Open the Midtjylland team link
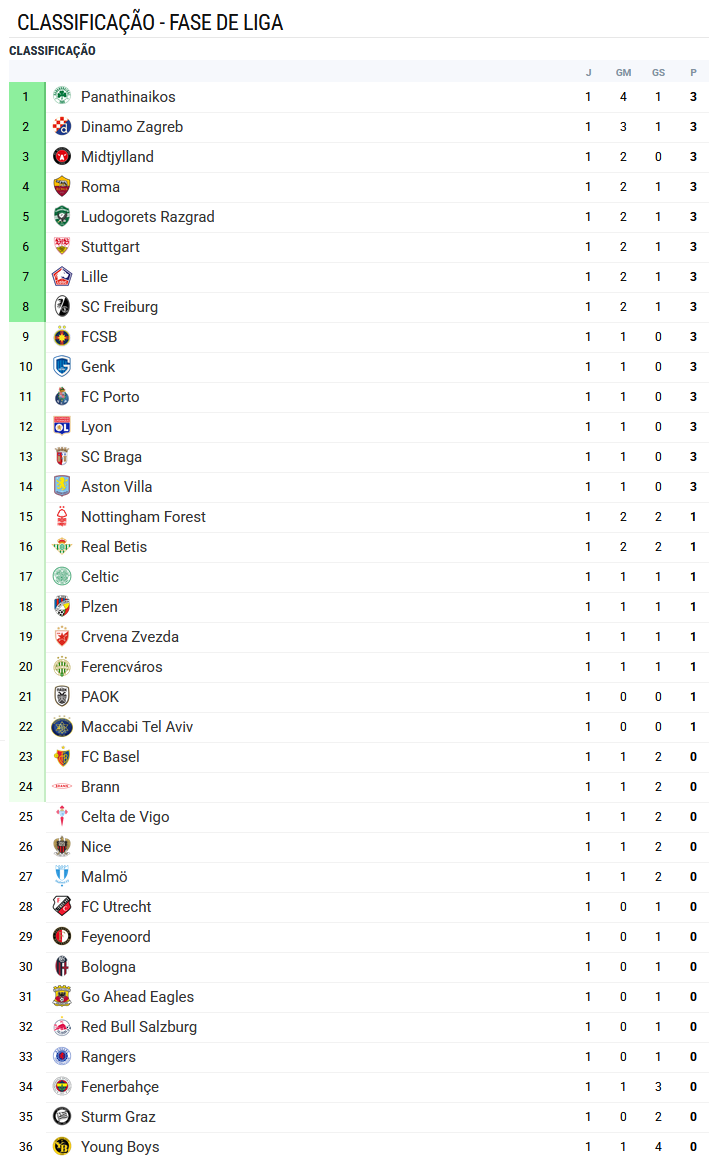Screen dimensions: 709x1159 (117, 157)
